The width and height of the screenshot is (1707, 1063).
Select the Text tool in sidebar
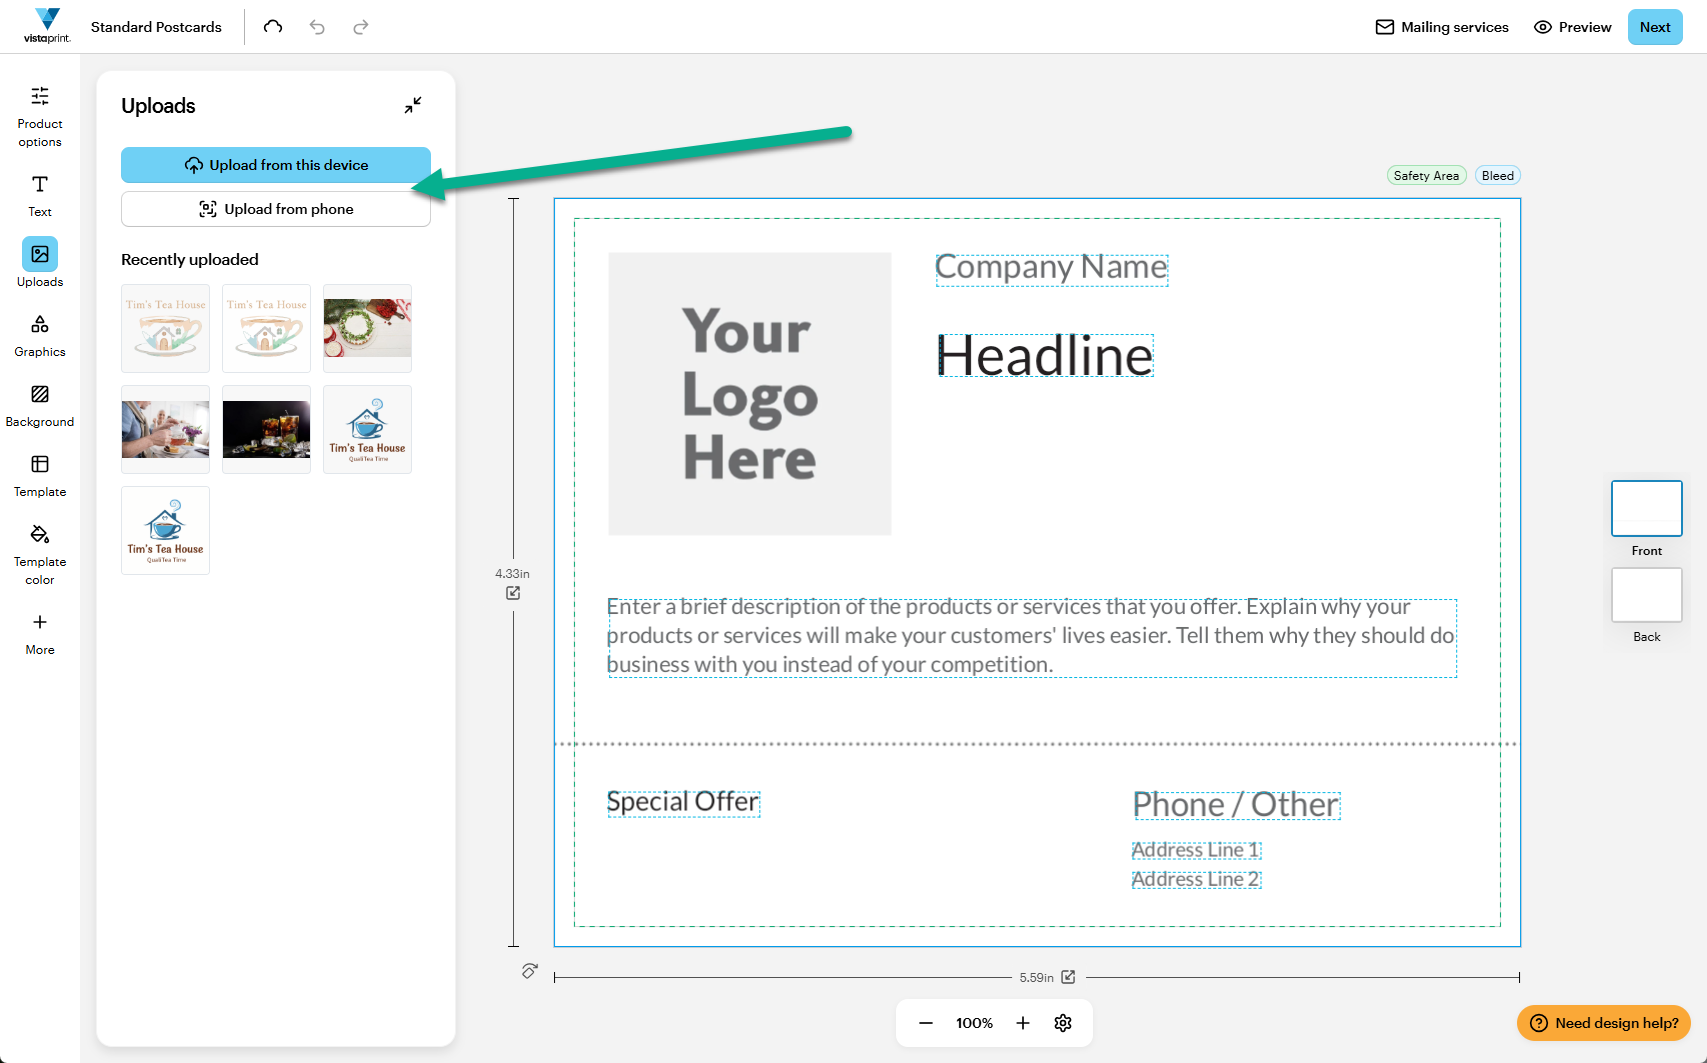click(40, 196)
